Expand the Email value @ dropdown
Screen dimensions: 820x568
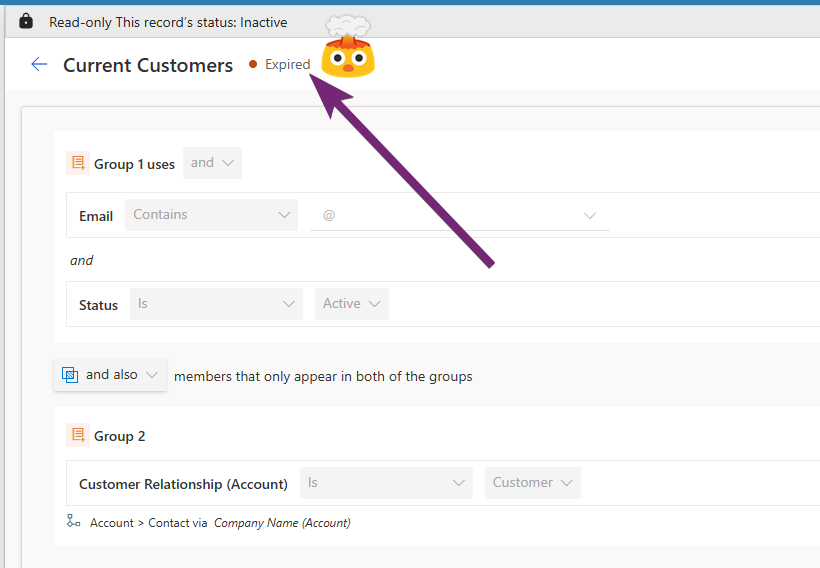click(460, 215)
